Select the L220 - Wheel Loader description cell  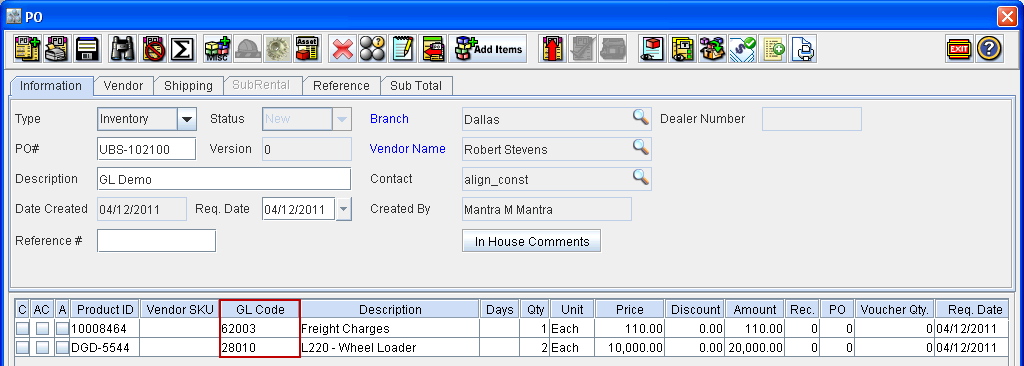tap(390, 348)
